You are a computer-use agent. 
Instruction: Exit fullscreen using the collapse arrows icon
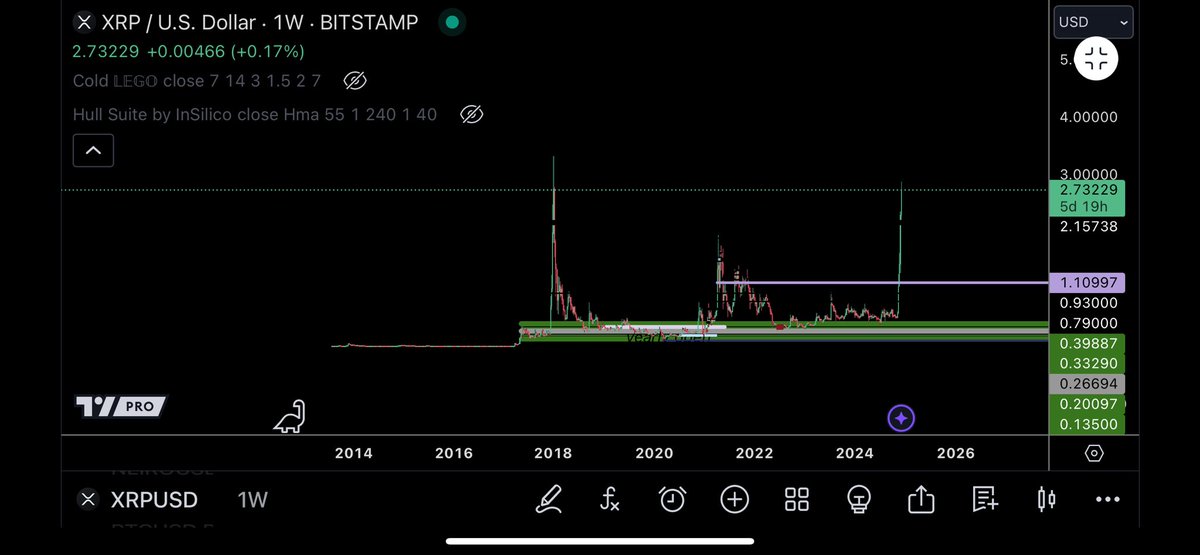(1096, 59)
